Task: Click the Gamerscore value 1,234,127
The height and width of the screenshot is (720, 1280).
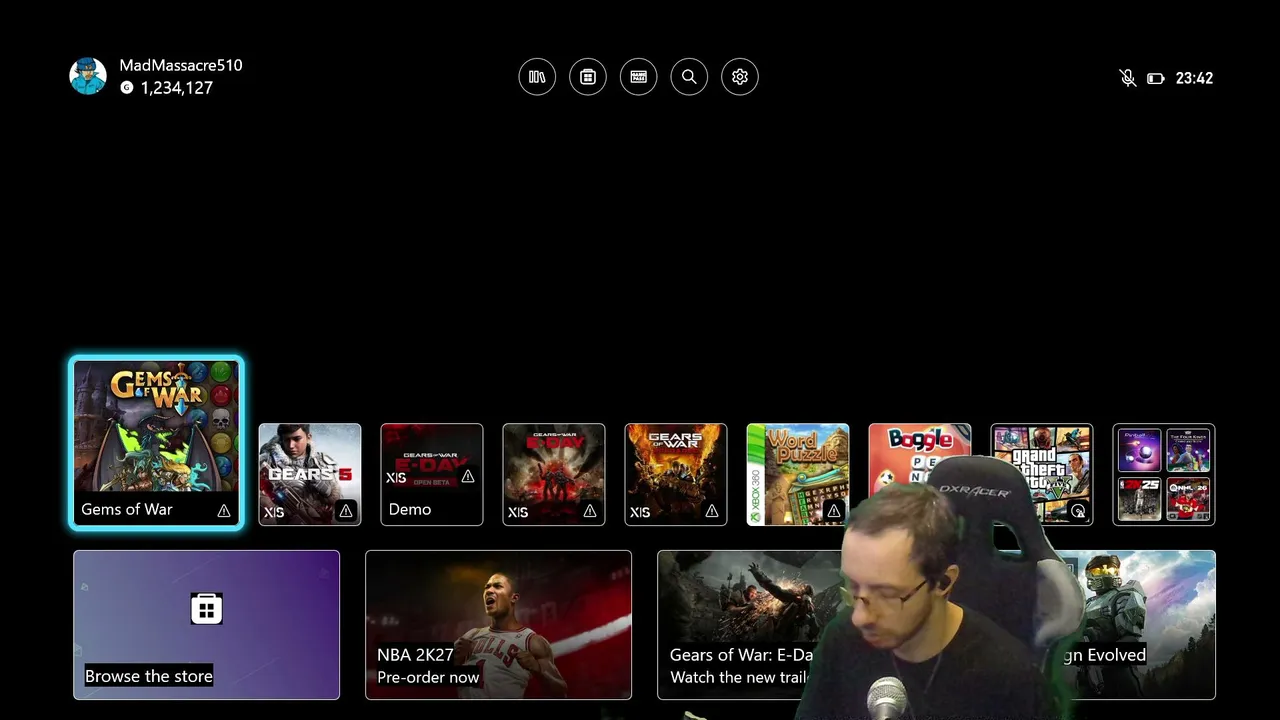Action: point(177,88)
